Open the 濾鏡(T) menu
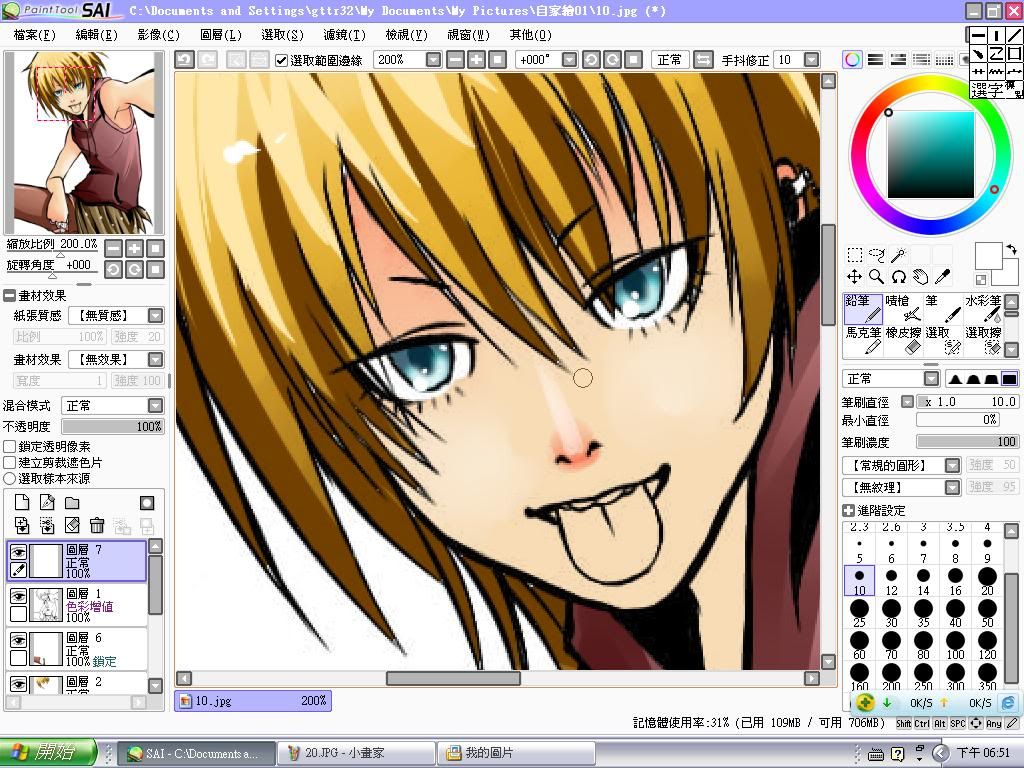This screenshot has height=768, width=1024. click(x=345, y=35)
